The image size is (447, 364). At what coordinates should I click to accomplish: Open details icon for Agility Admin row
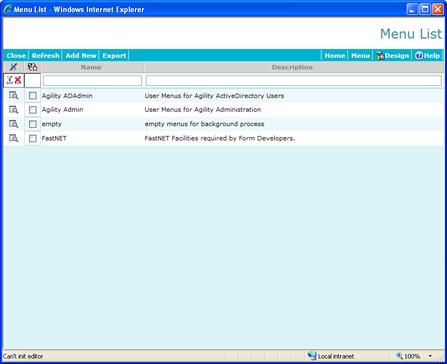click(x=13, y=110)
